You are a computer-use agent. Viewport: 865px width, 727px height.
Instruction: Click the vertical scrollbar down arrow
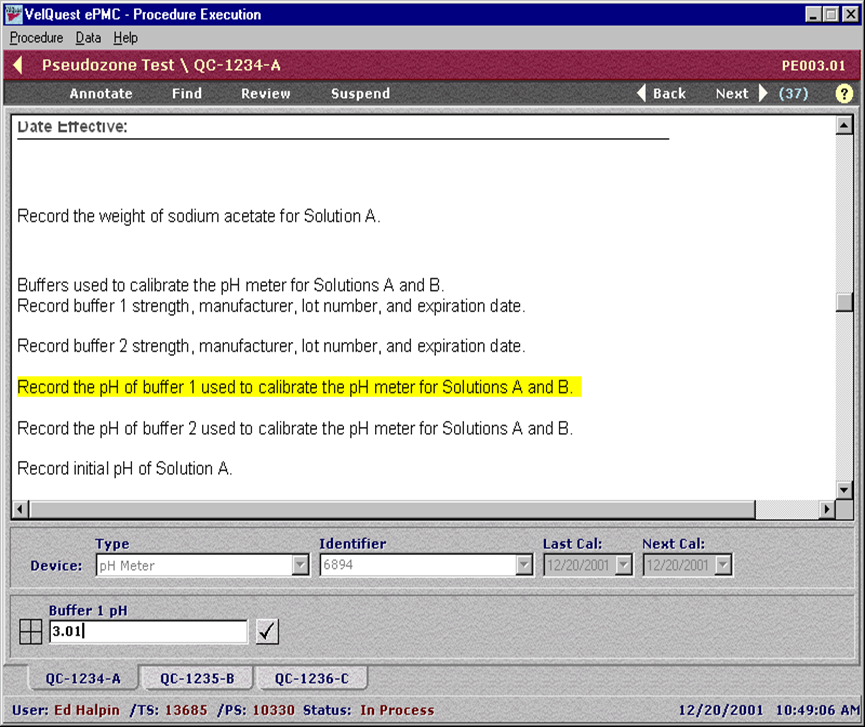pos(845,489)
